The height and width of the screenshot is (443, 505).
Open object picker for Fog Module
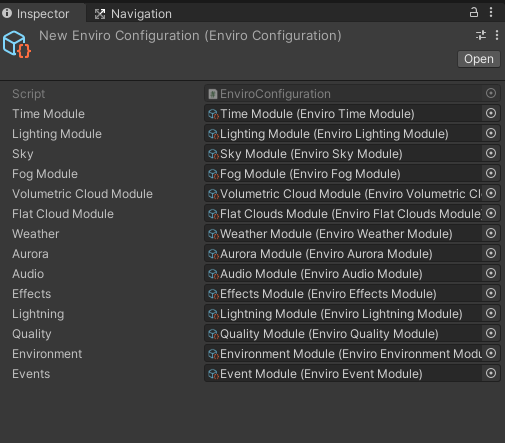point(491,173)
